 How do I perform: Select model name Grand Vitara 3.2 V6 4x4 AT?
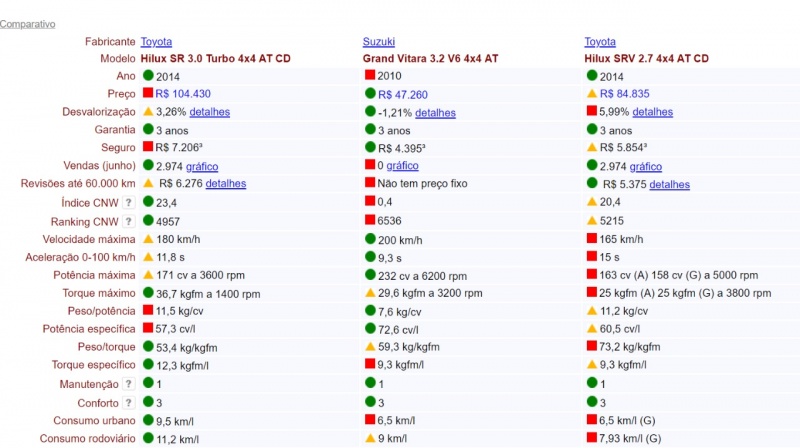431,58
